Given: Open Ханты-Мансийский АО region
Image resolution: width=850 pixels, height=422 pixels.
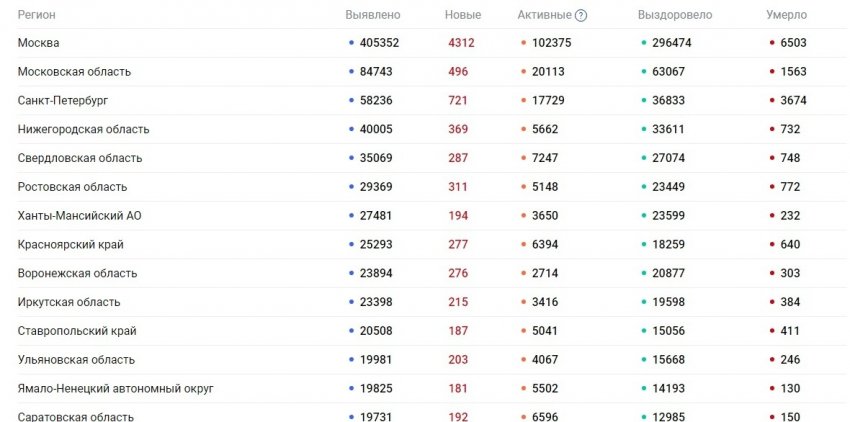Looking at the screenshot, I should [80, 216].
